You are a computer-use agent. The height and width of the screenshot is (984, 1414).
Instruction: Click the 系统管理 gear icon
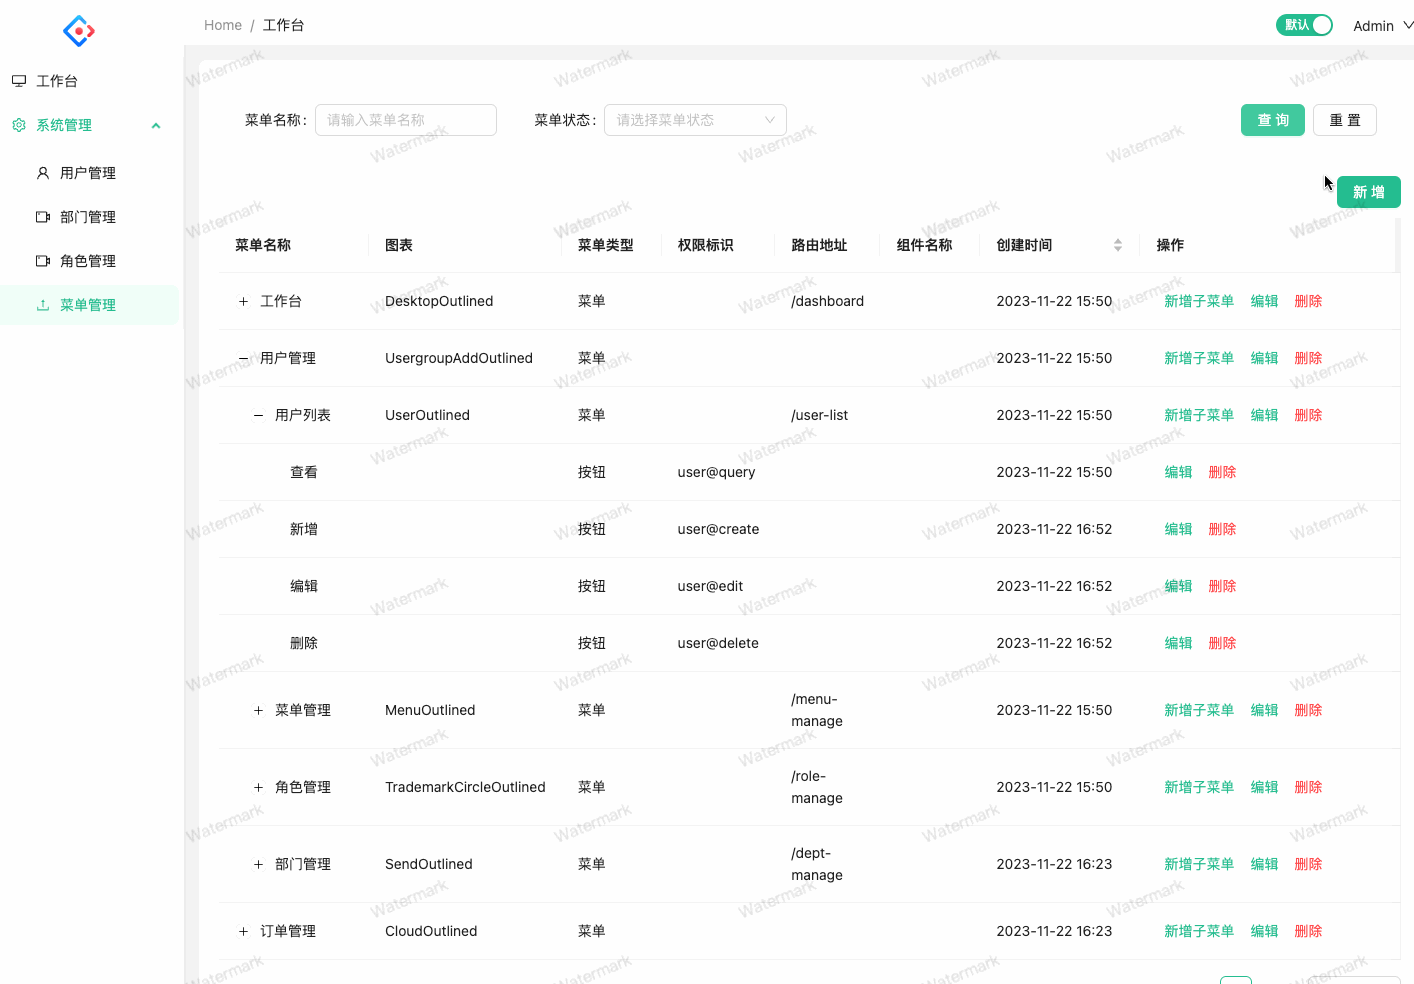coord(17,124)
